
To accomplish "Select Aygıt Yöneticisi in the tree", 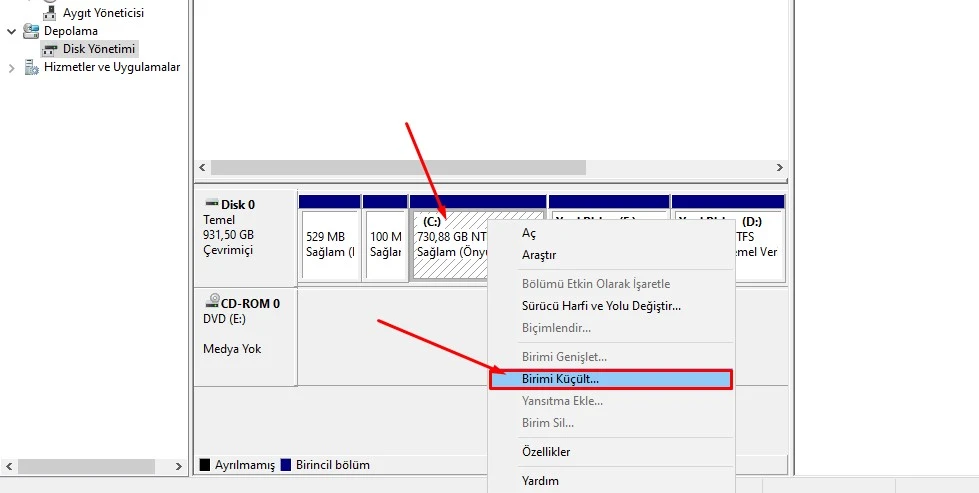I will pos(104,12).
